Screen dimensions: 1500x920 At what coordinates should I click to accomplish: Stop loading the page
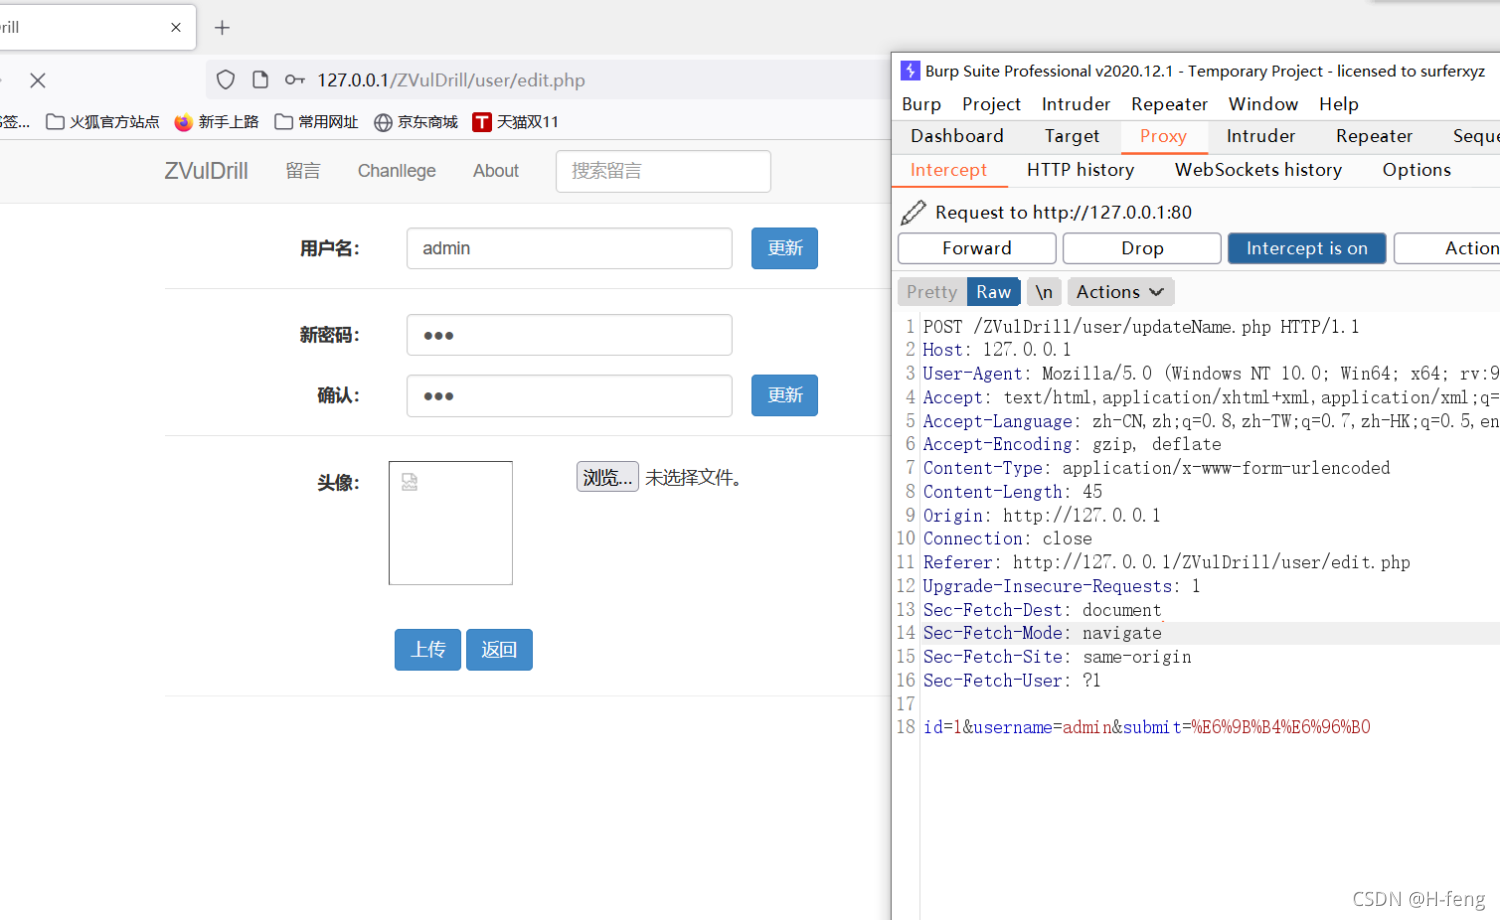(x=38, y=80)
